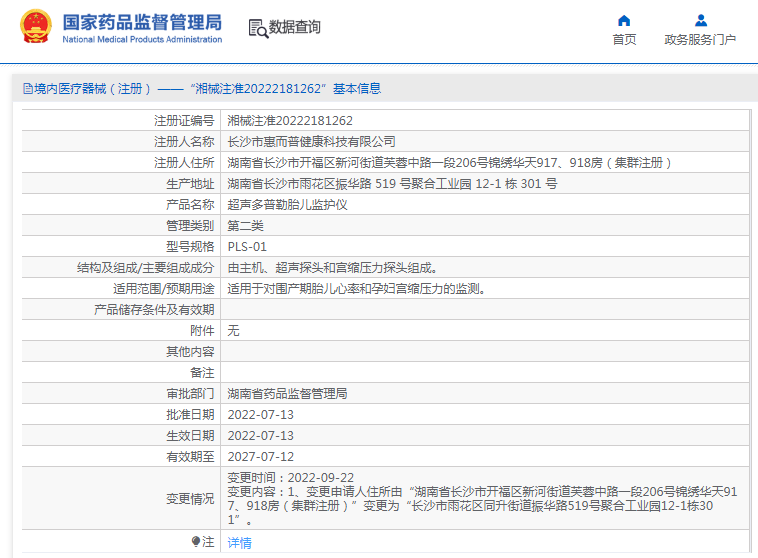The height and width of the screenshot is (558, 758).
Task: Click the 批准日期 value 2022-07-13
Action: pyautogui.click(x=260, y=414)
